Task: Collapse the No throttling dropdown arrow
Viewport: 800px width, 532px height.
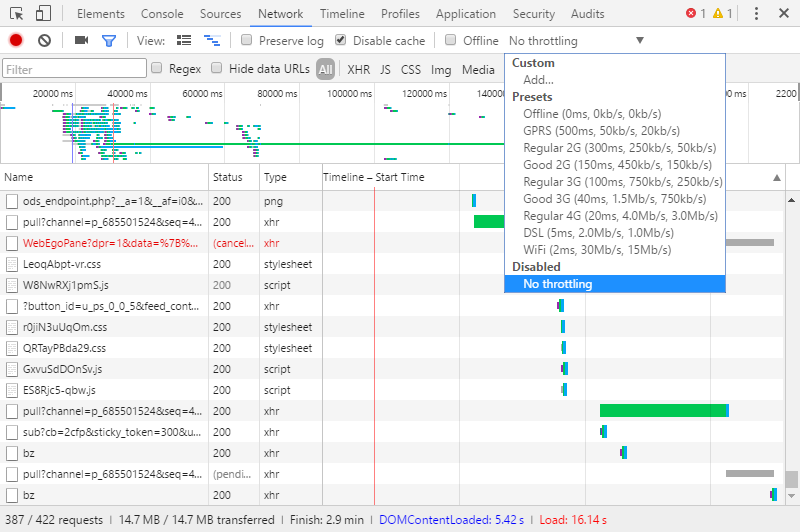Action: [640, 41]
